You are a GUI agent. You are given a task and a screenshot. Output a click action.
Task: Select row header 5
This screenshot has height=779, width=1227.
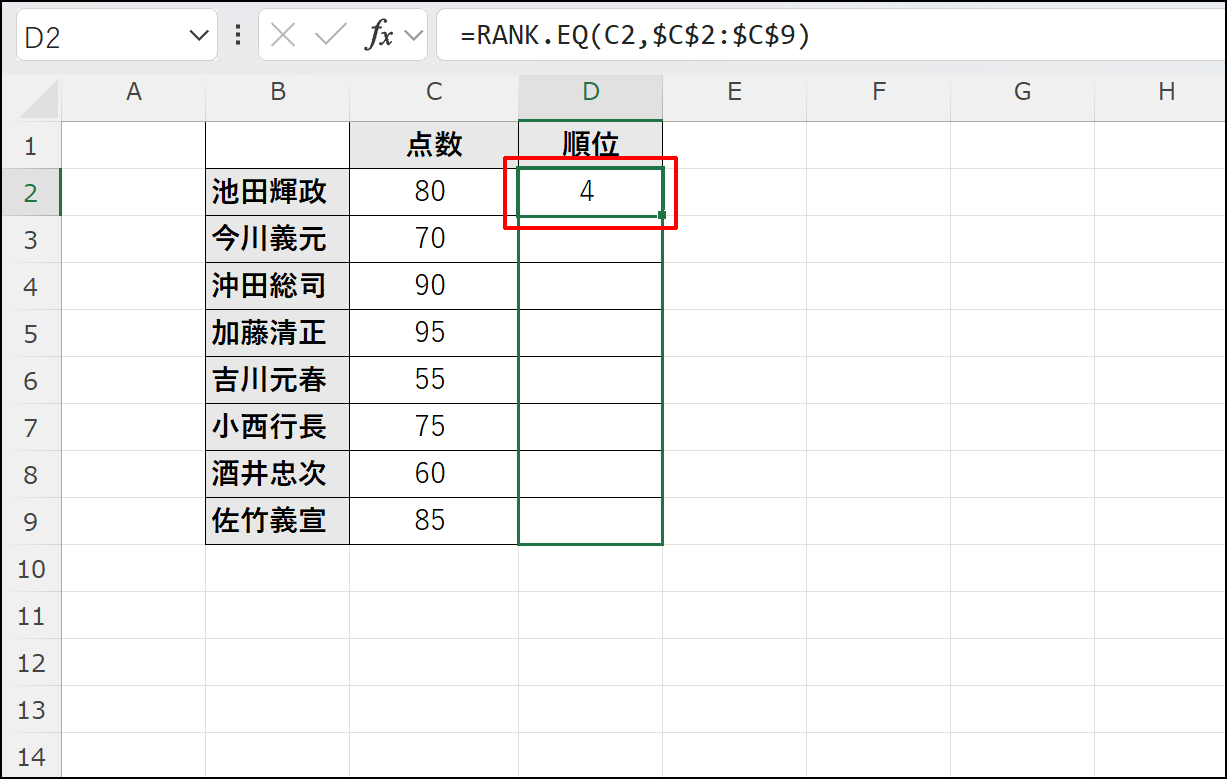32,333
